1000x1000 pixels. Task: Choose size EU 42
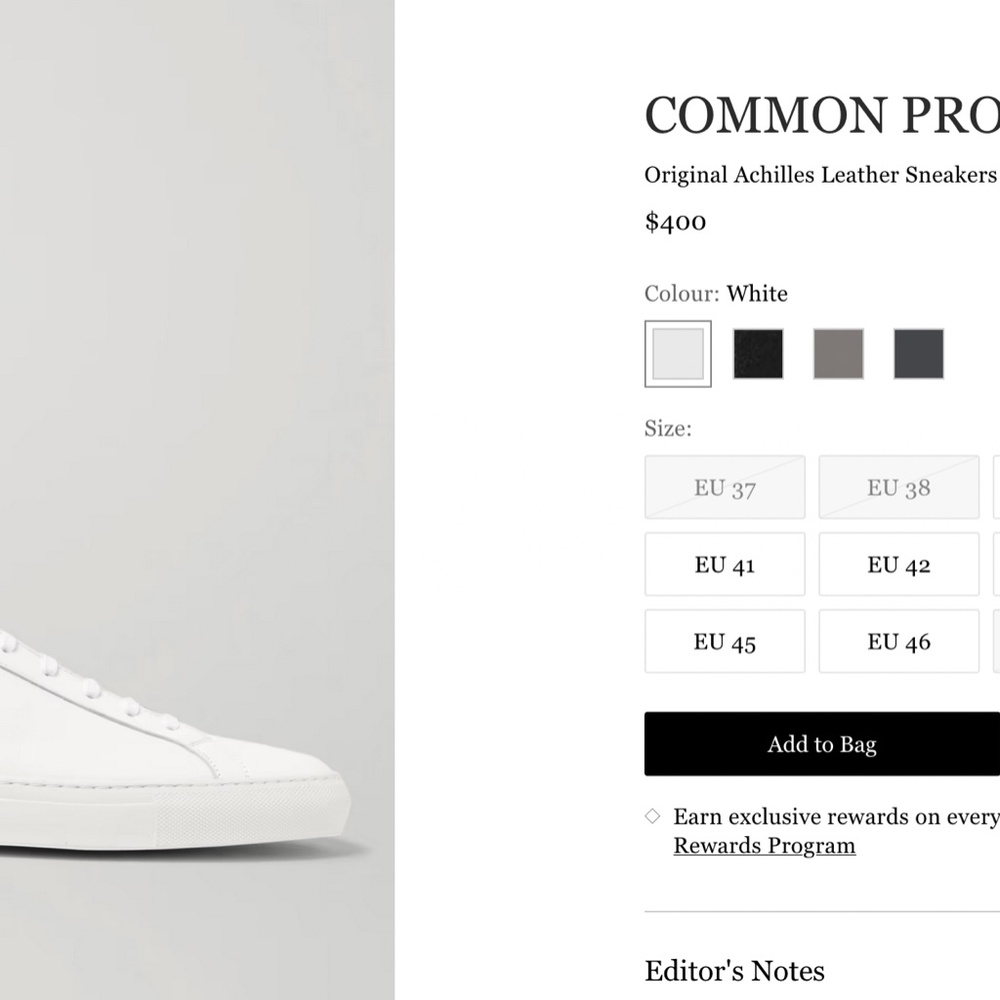pos(898,564)
